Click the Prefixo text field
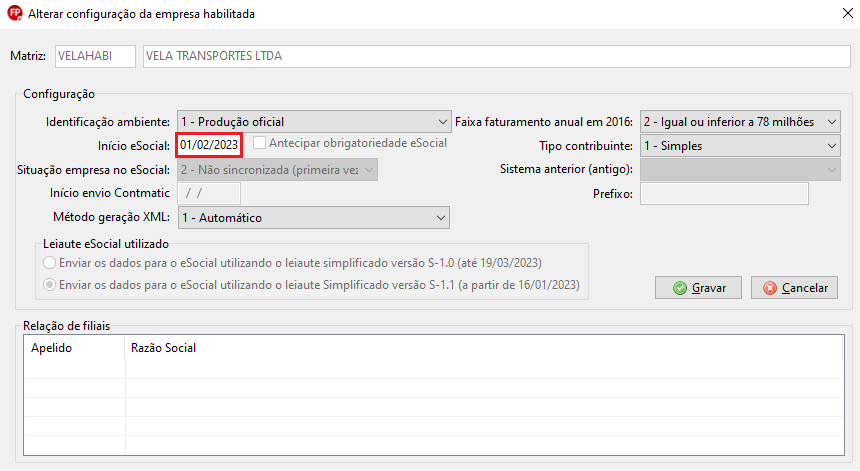The width and height of the screenshot is (860, 471). (724, 194)
